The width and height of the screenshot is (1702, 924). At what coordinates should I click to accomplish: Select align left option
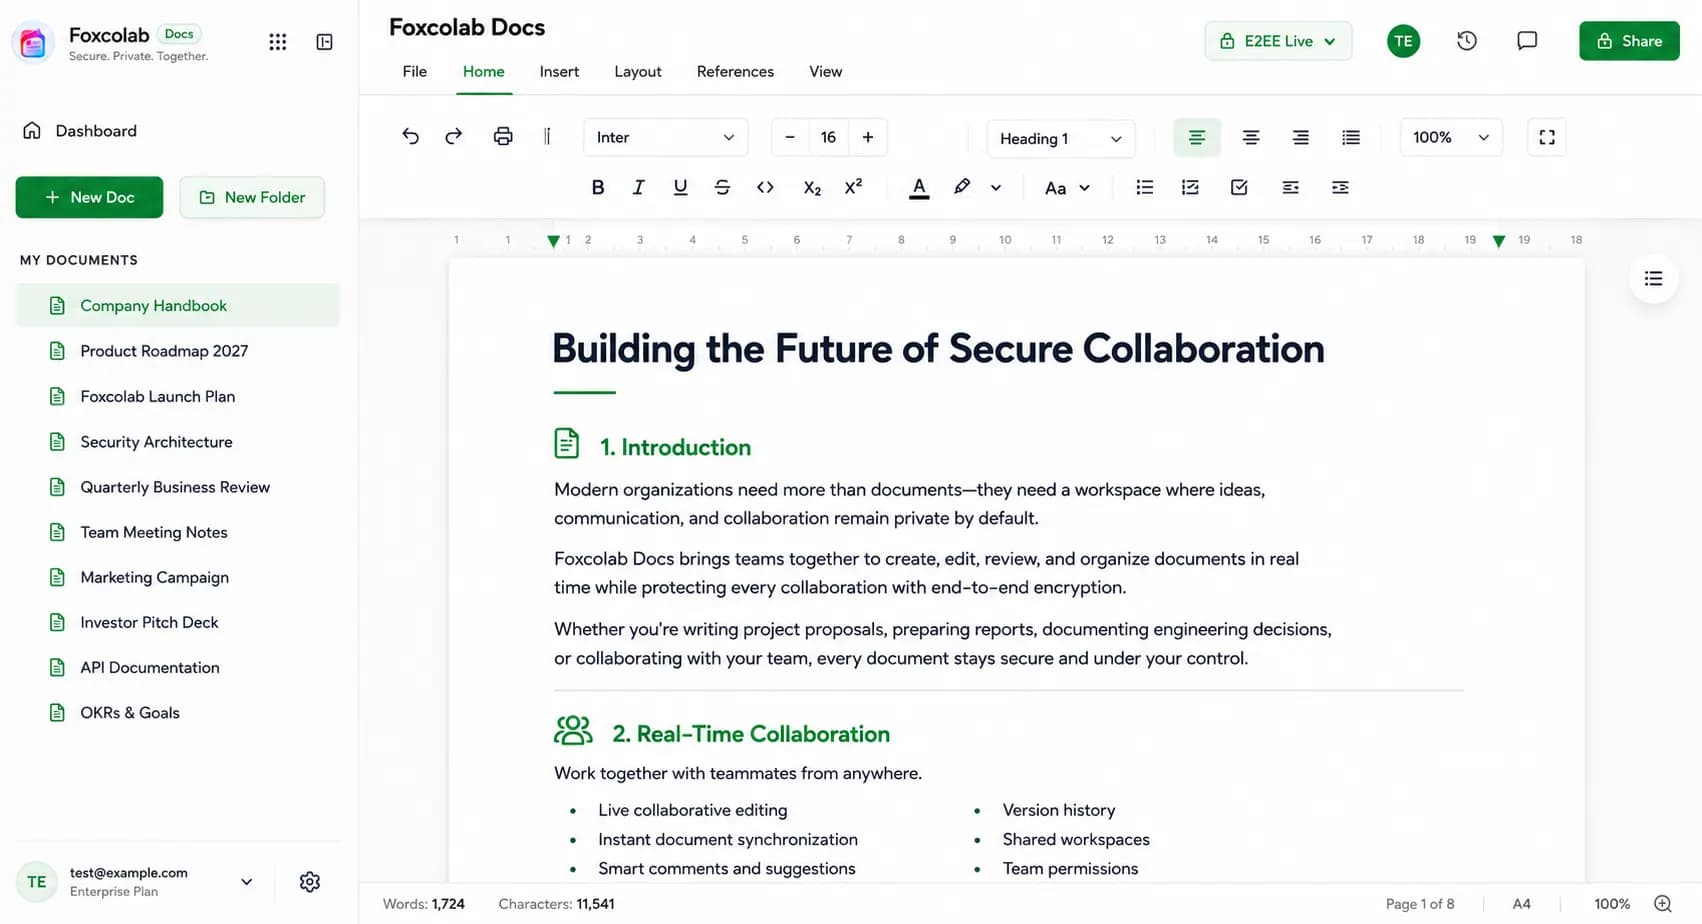click(1197, 138)
